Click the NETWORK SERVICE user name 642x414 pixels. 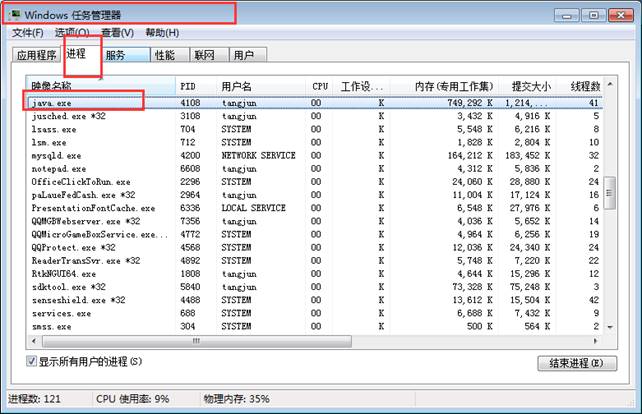click(x=258, y=156)
